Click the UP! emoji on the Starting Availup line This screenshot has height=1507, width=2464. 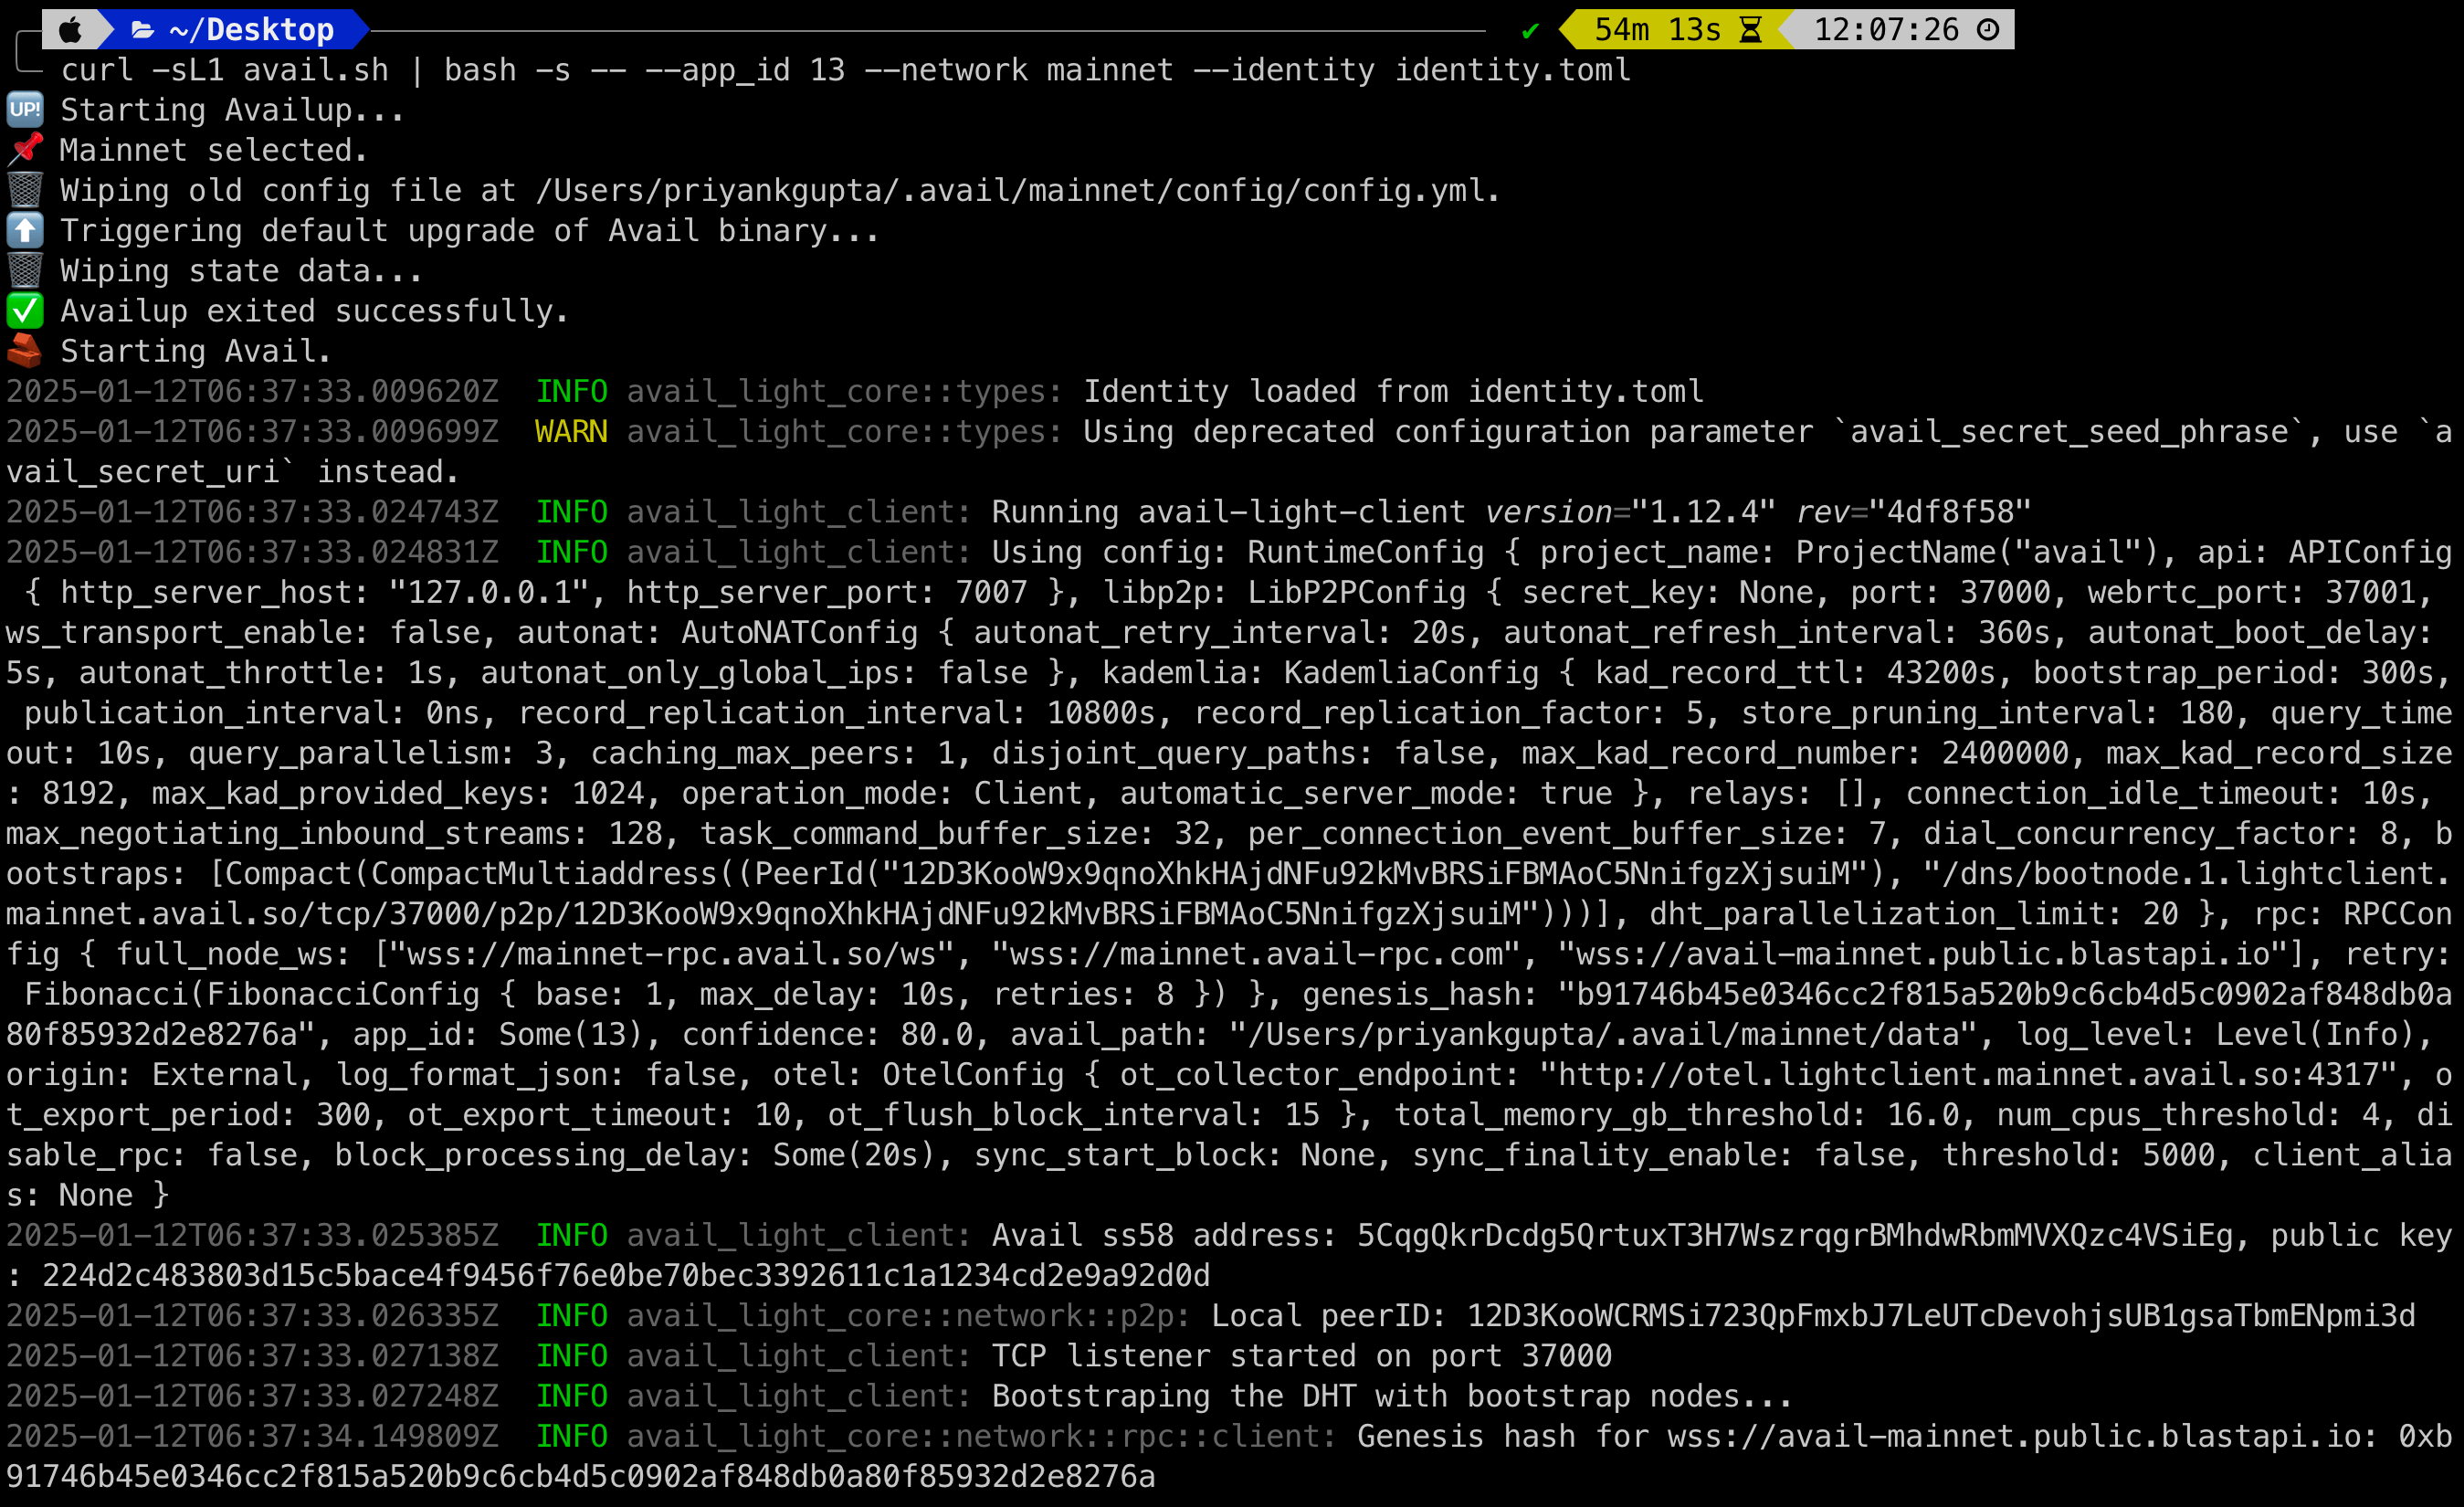pos(25,109)
